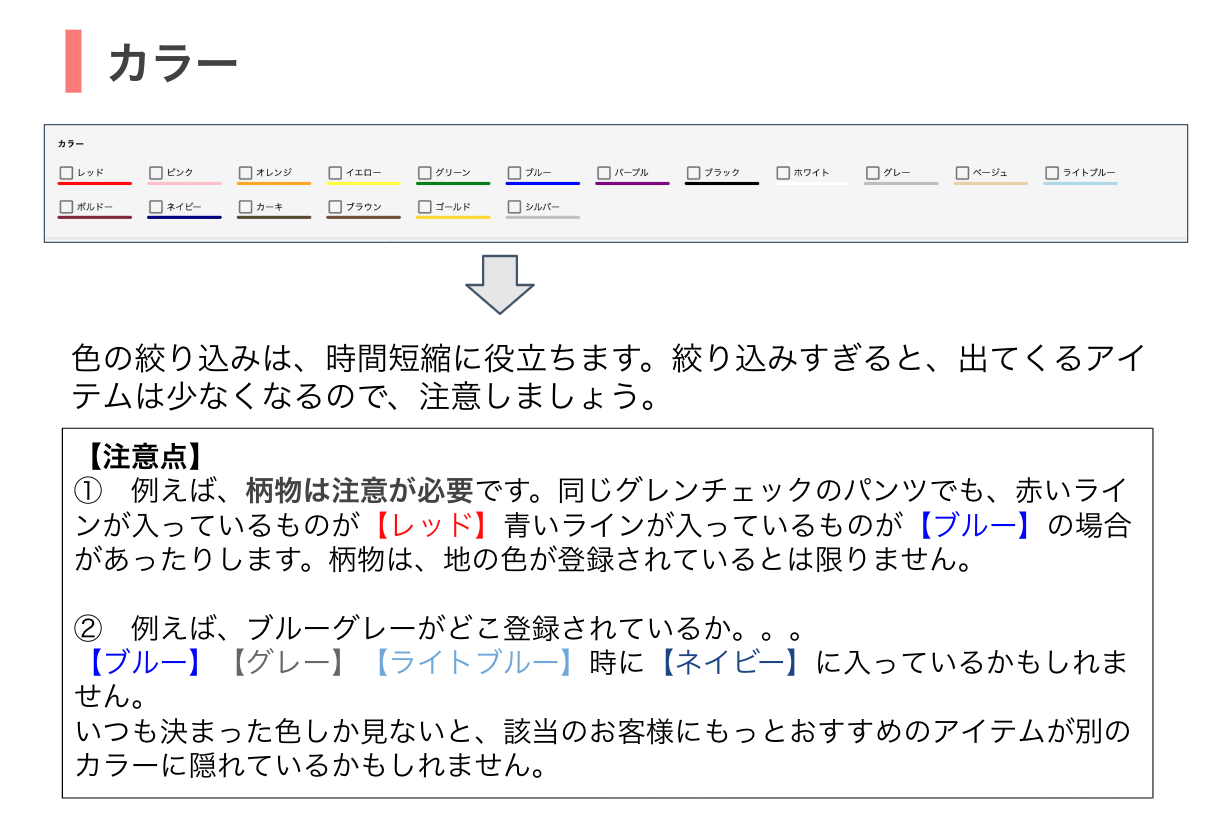1216x824 pixels.
Task: Click the large downward arrow graphic
Action: click(x=500, y=283)
